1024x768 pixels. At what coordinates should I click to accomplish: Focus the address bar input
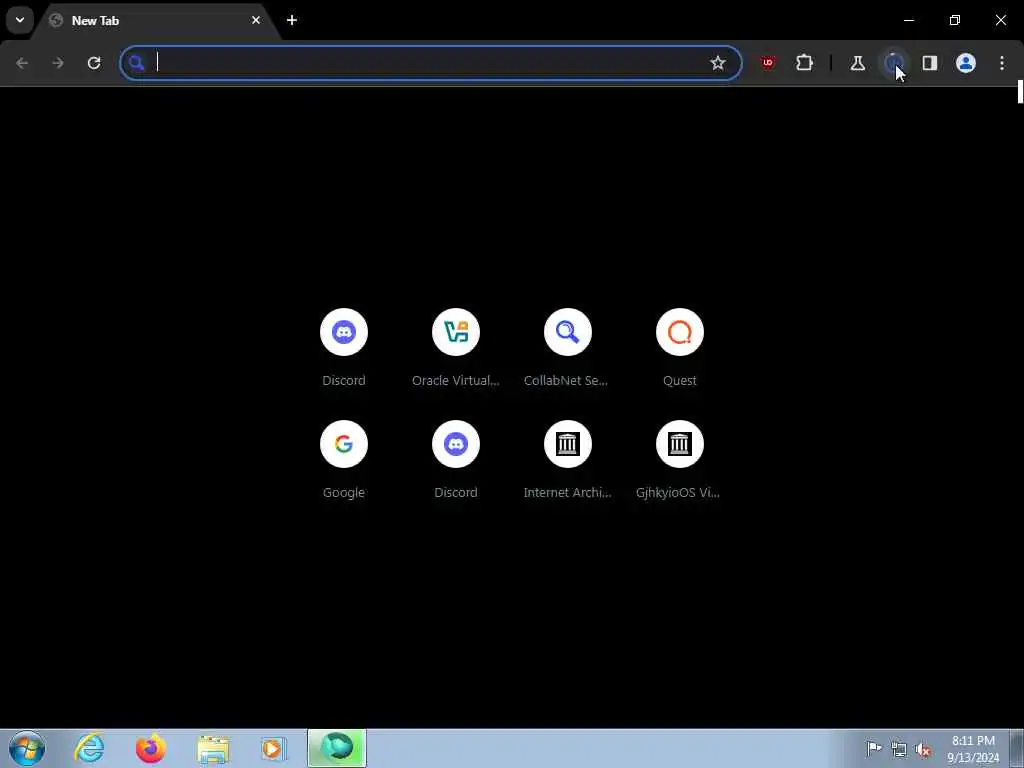(431, 63)
